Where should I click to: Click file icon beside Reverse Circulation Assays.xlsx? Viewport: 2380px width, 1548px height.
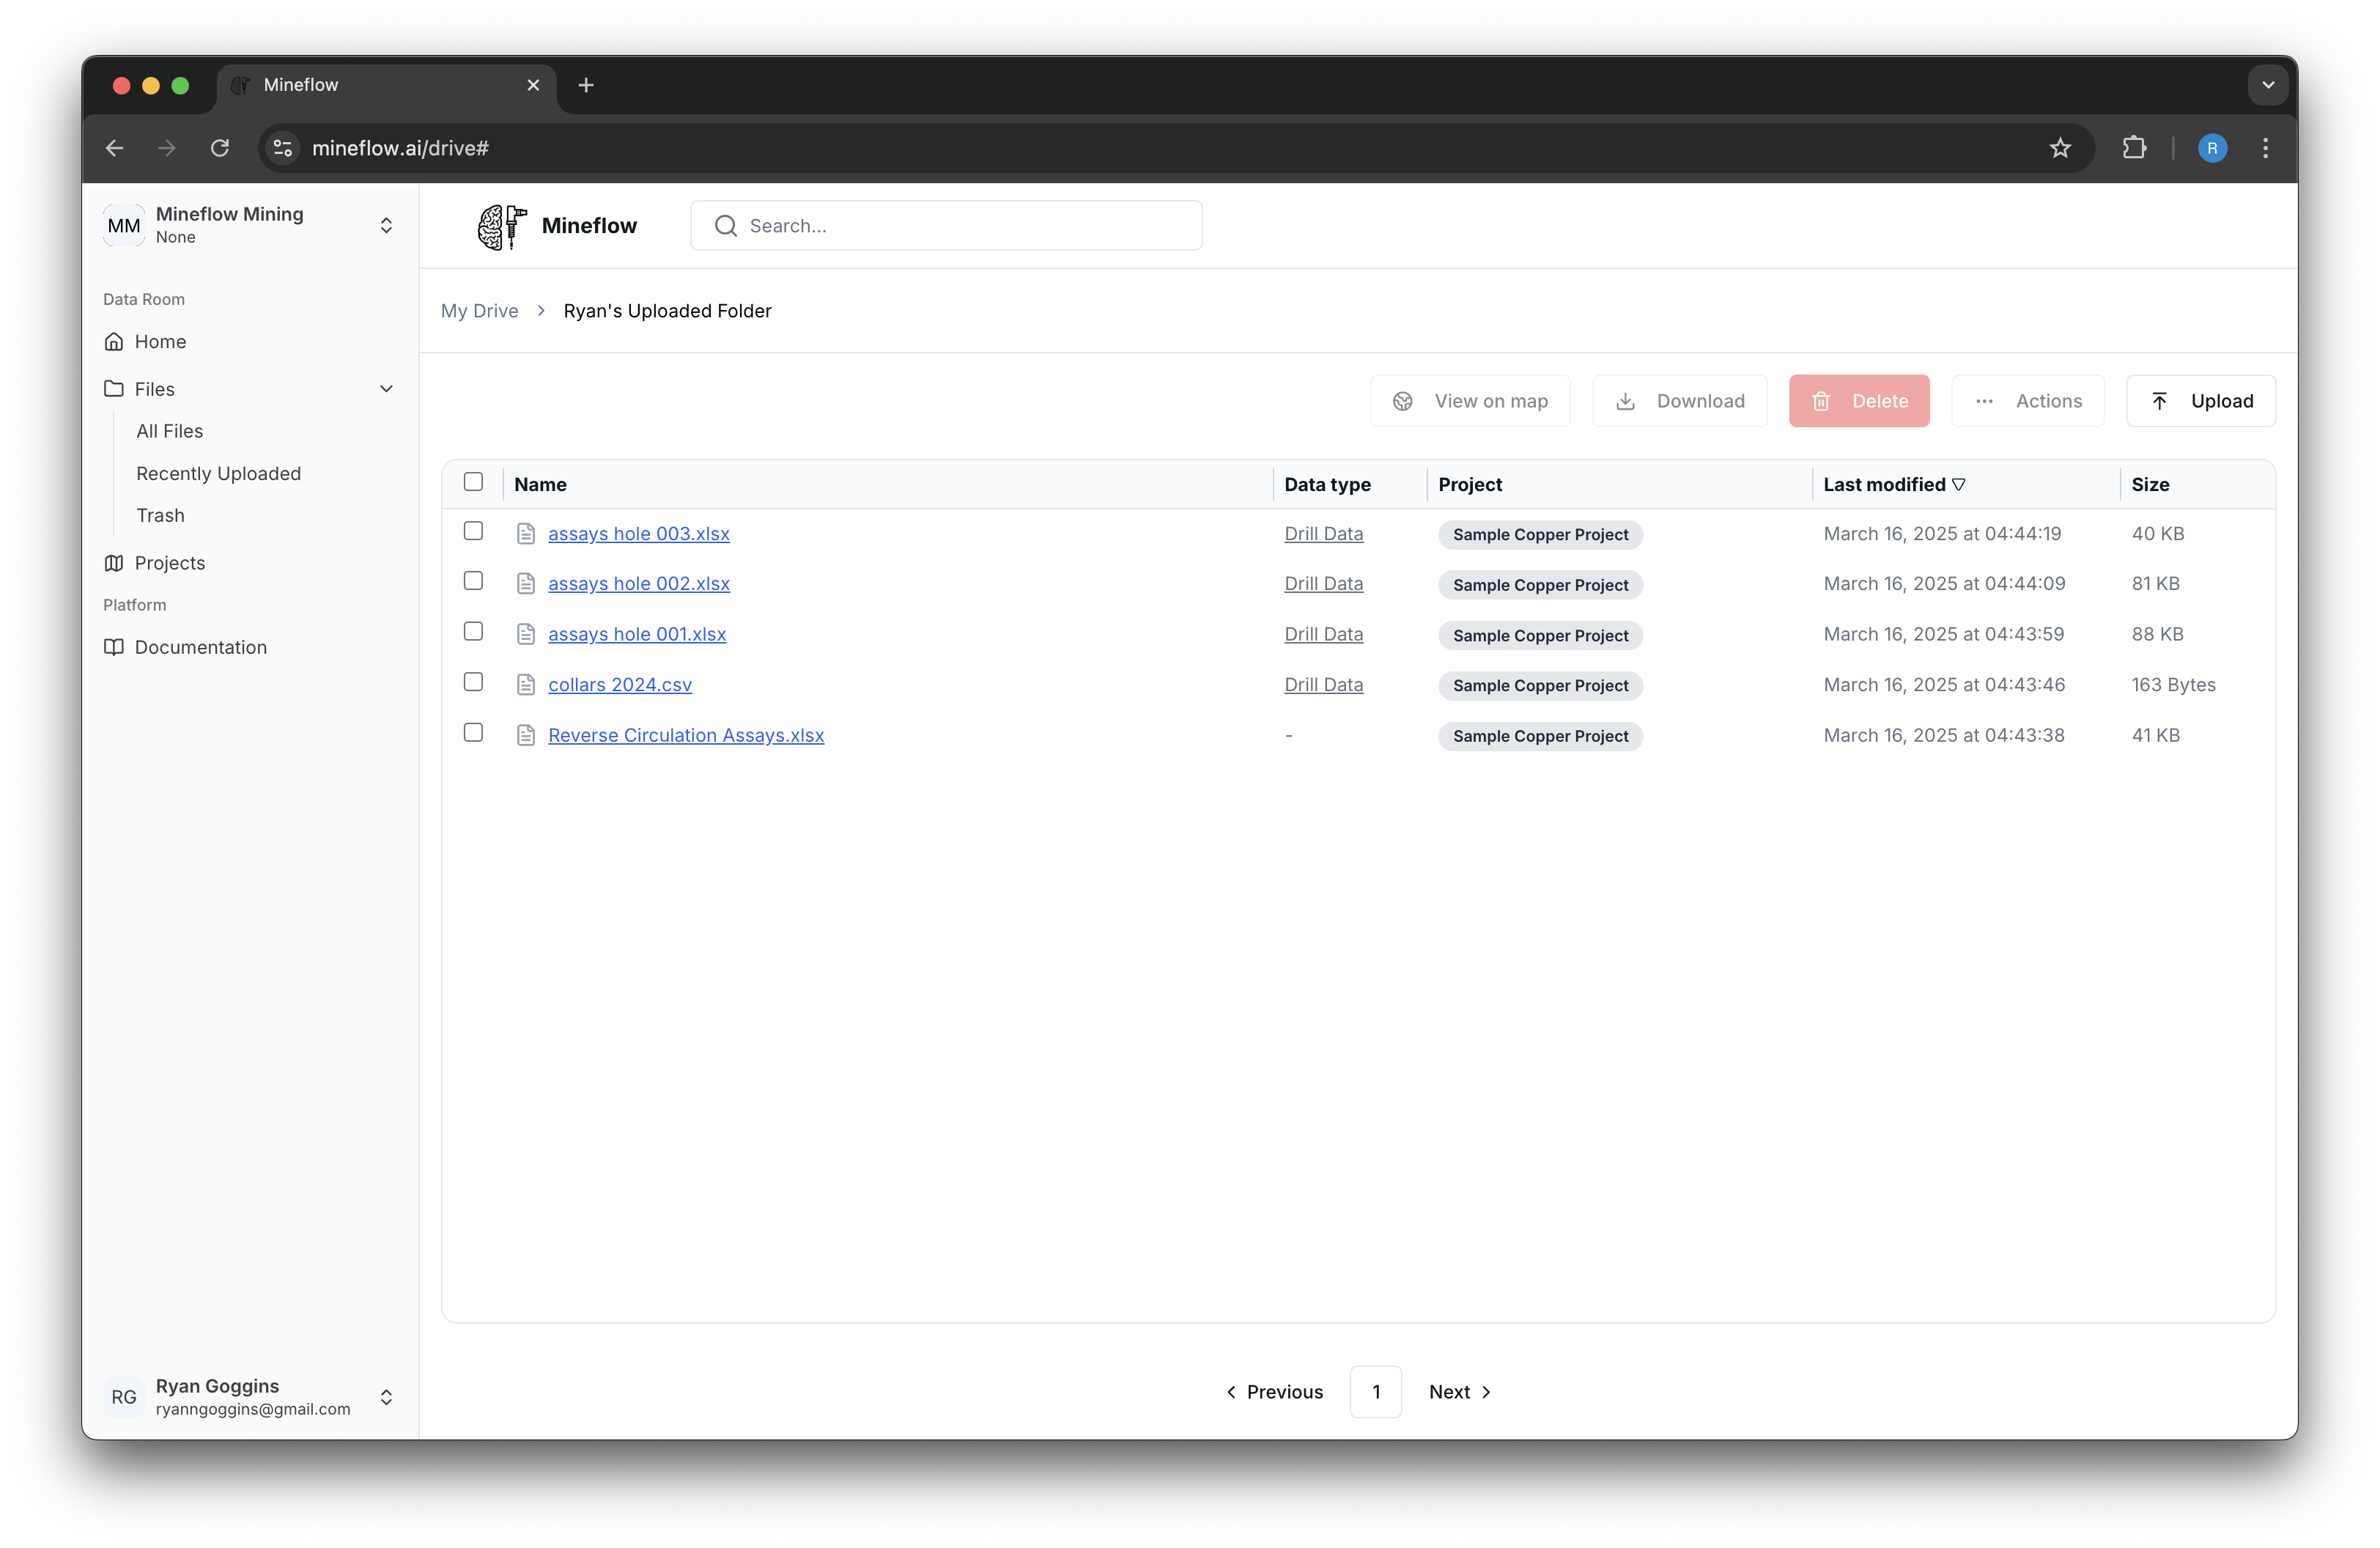pyautogui.click(x=526, y=736)
